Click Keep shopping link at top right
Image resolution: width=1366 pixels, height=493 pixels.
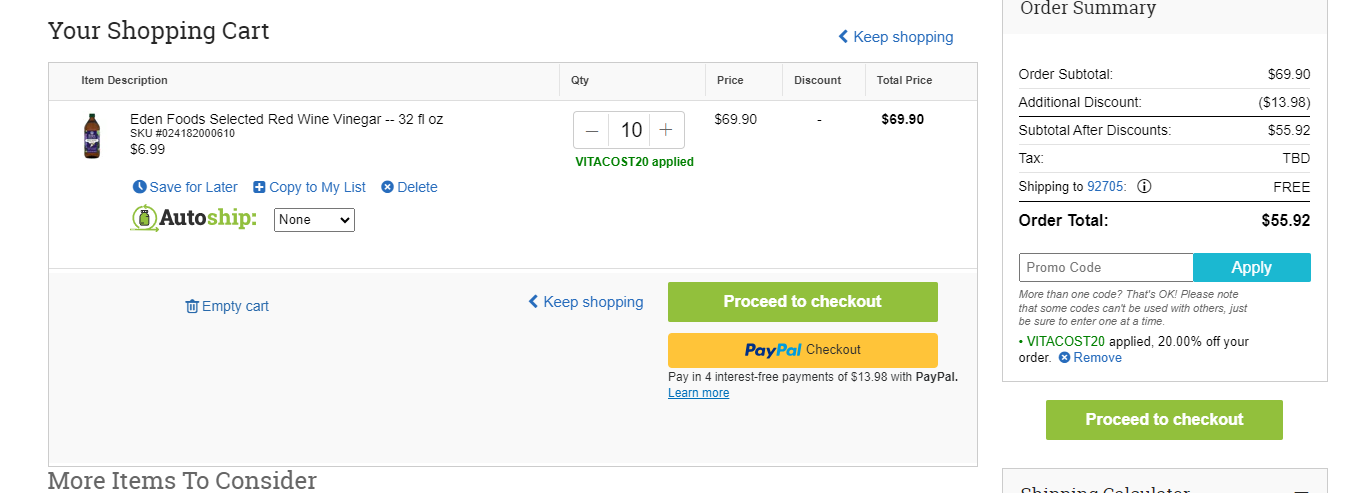click(895, 37)
